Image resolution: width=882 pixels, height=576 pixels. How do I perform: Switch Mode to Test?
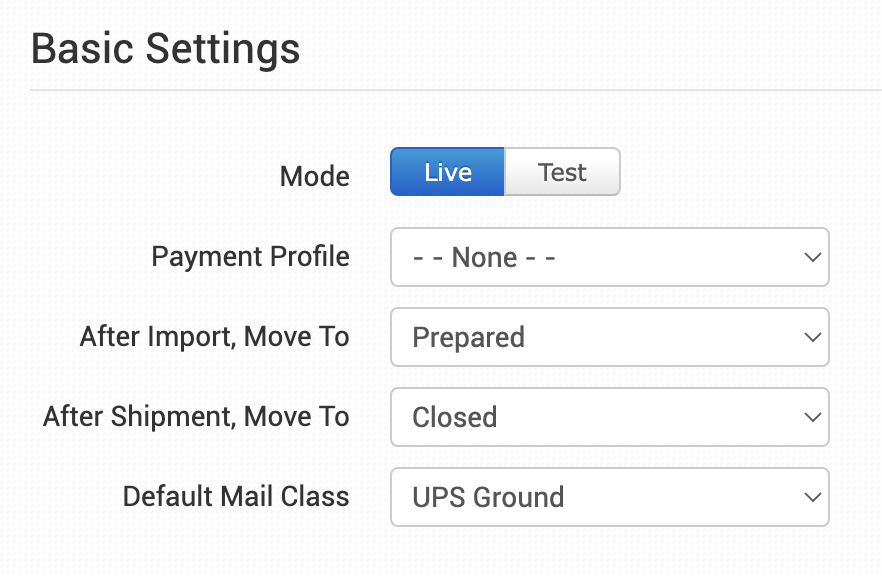pos(562,172)
